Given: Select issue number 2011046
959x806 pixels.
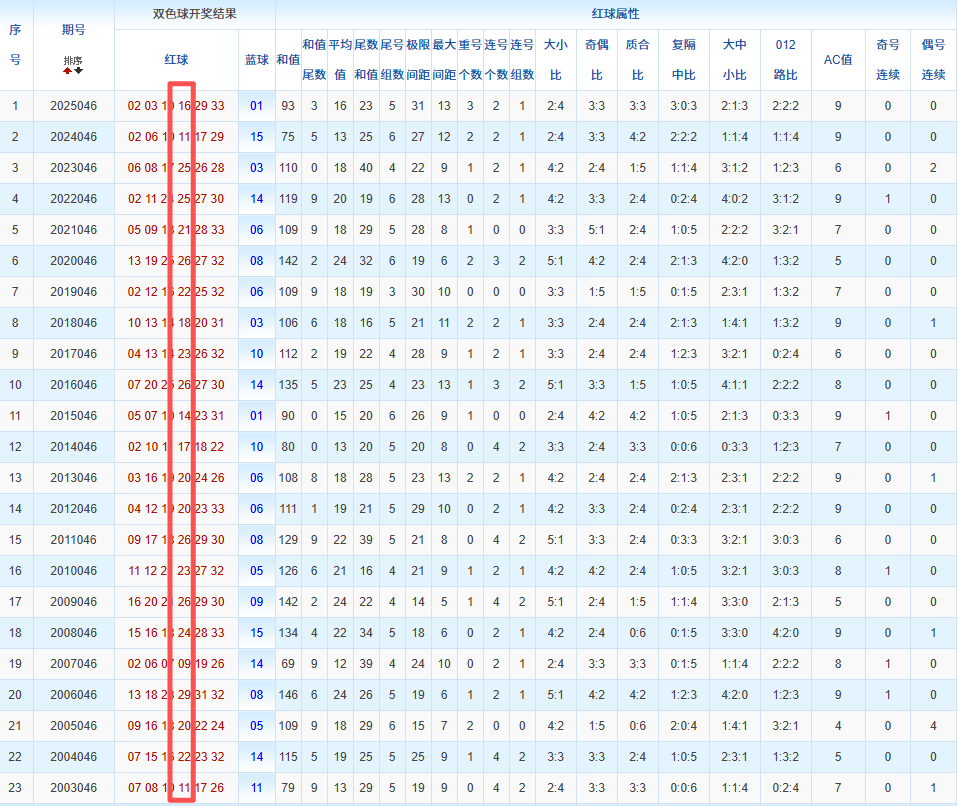Looking at the screenshot, I should coord(73,540).
